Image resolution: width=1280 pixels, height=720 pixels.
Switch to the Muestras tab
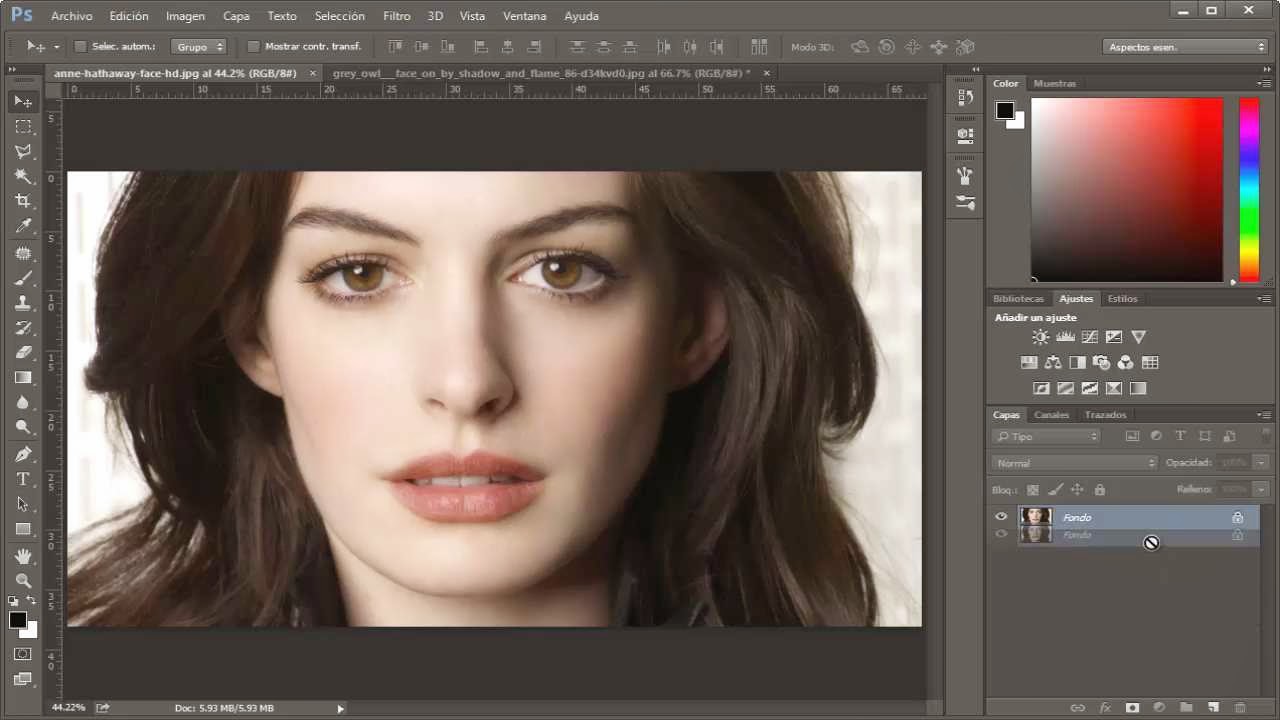tap(1055, 83)
